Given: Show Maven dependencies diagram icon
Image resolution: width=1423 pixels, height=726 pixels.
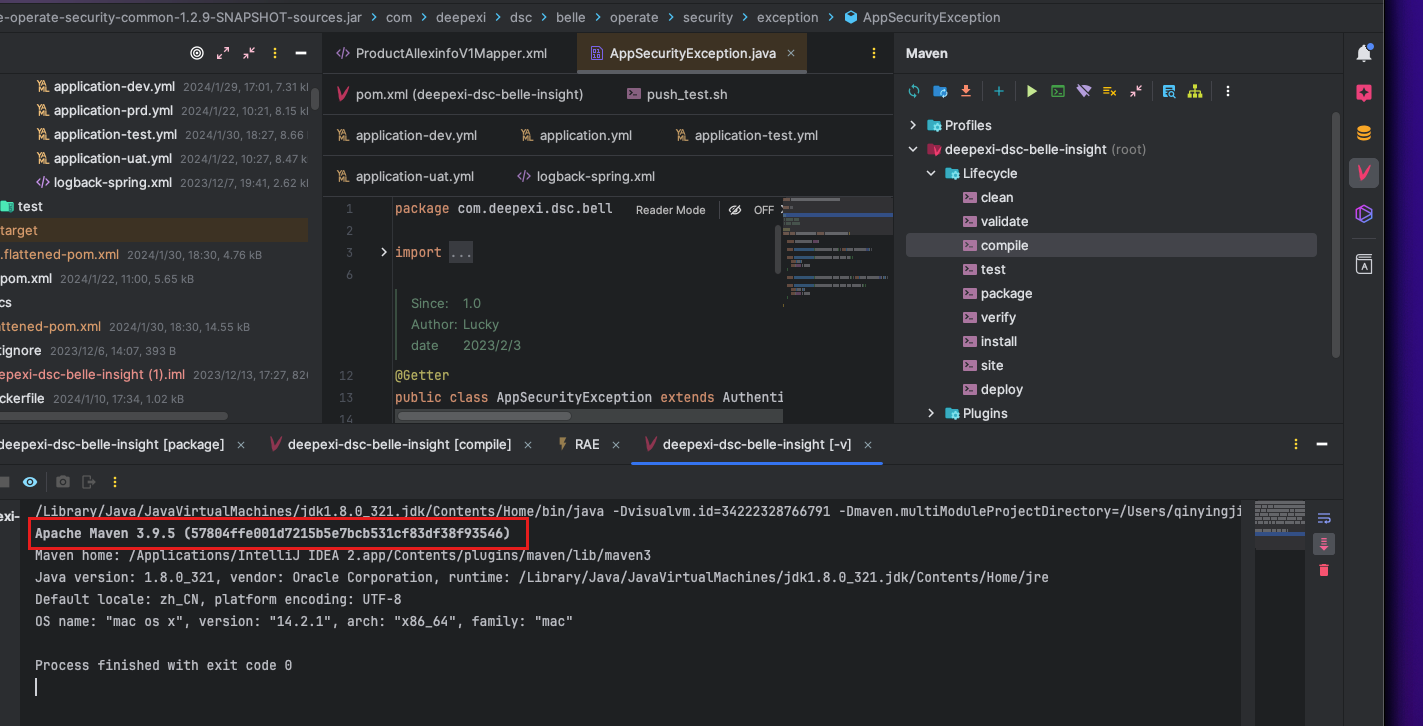Looking at the screenshot, I should coord(1195,91).
